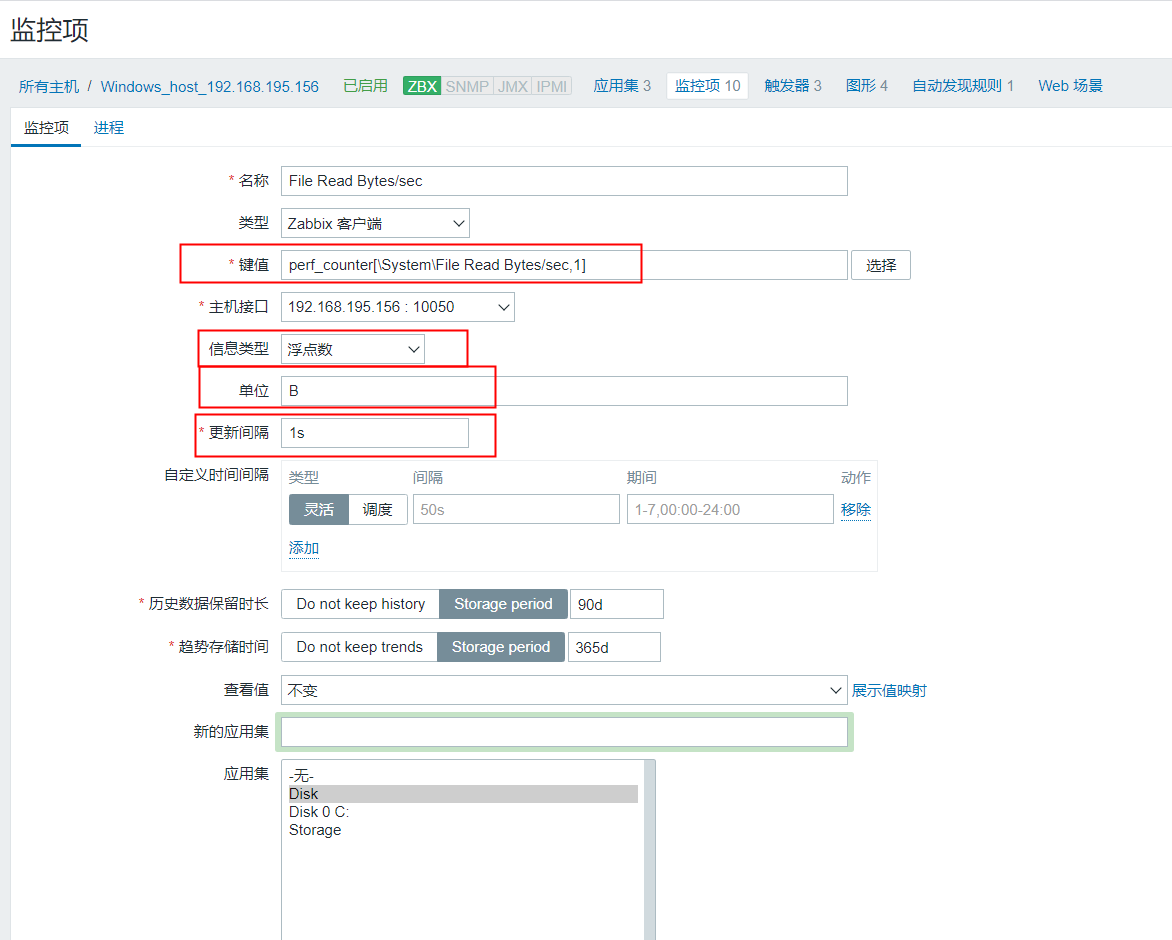1172x940 pixels.
Task: Click 移除 to remove the flexible interval
Action: pyautogui.click(x=856, y=509)
